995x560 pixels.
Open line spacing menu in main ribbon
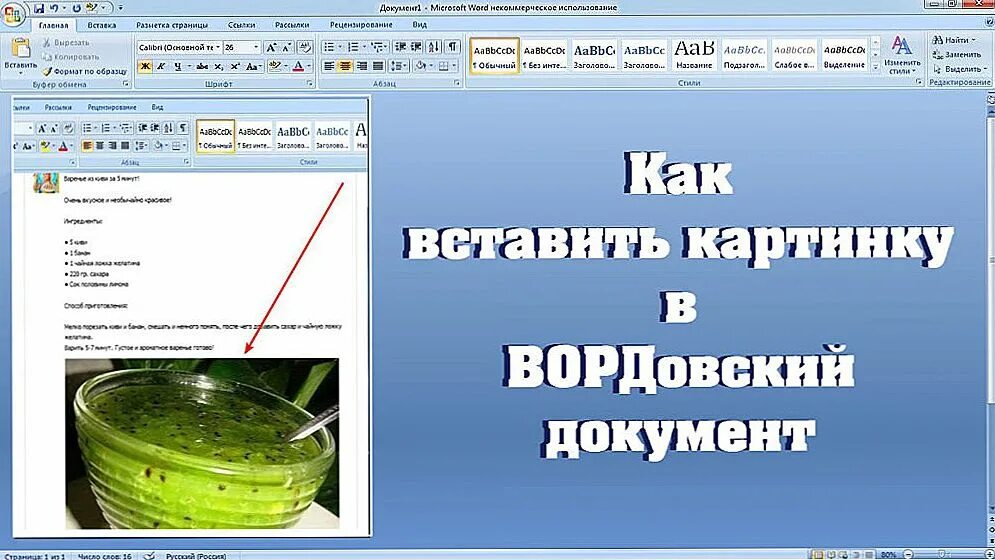tap(399, 66)
